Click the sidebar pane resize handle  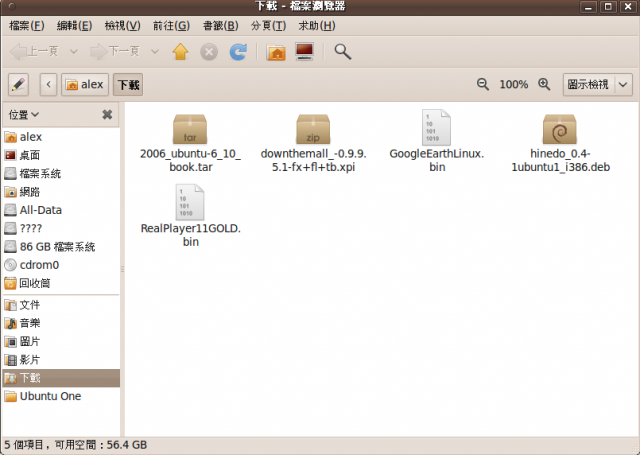click(122, 269)
